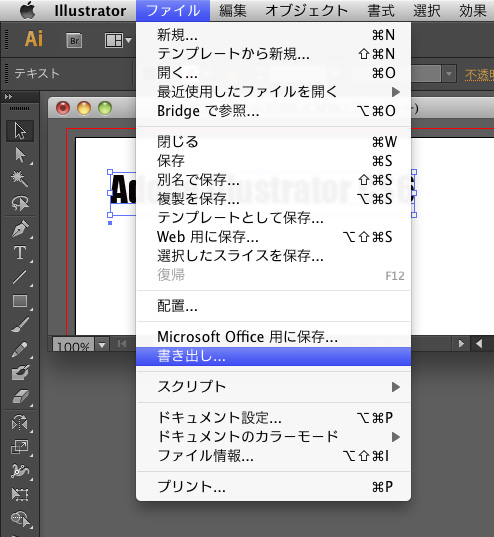Select the Warp tool
The height and width of the screenshot is (537, 494).
tap(20, 471)
